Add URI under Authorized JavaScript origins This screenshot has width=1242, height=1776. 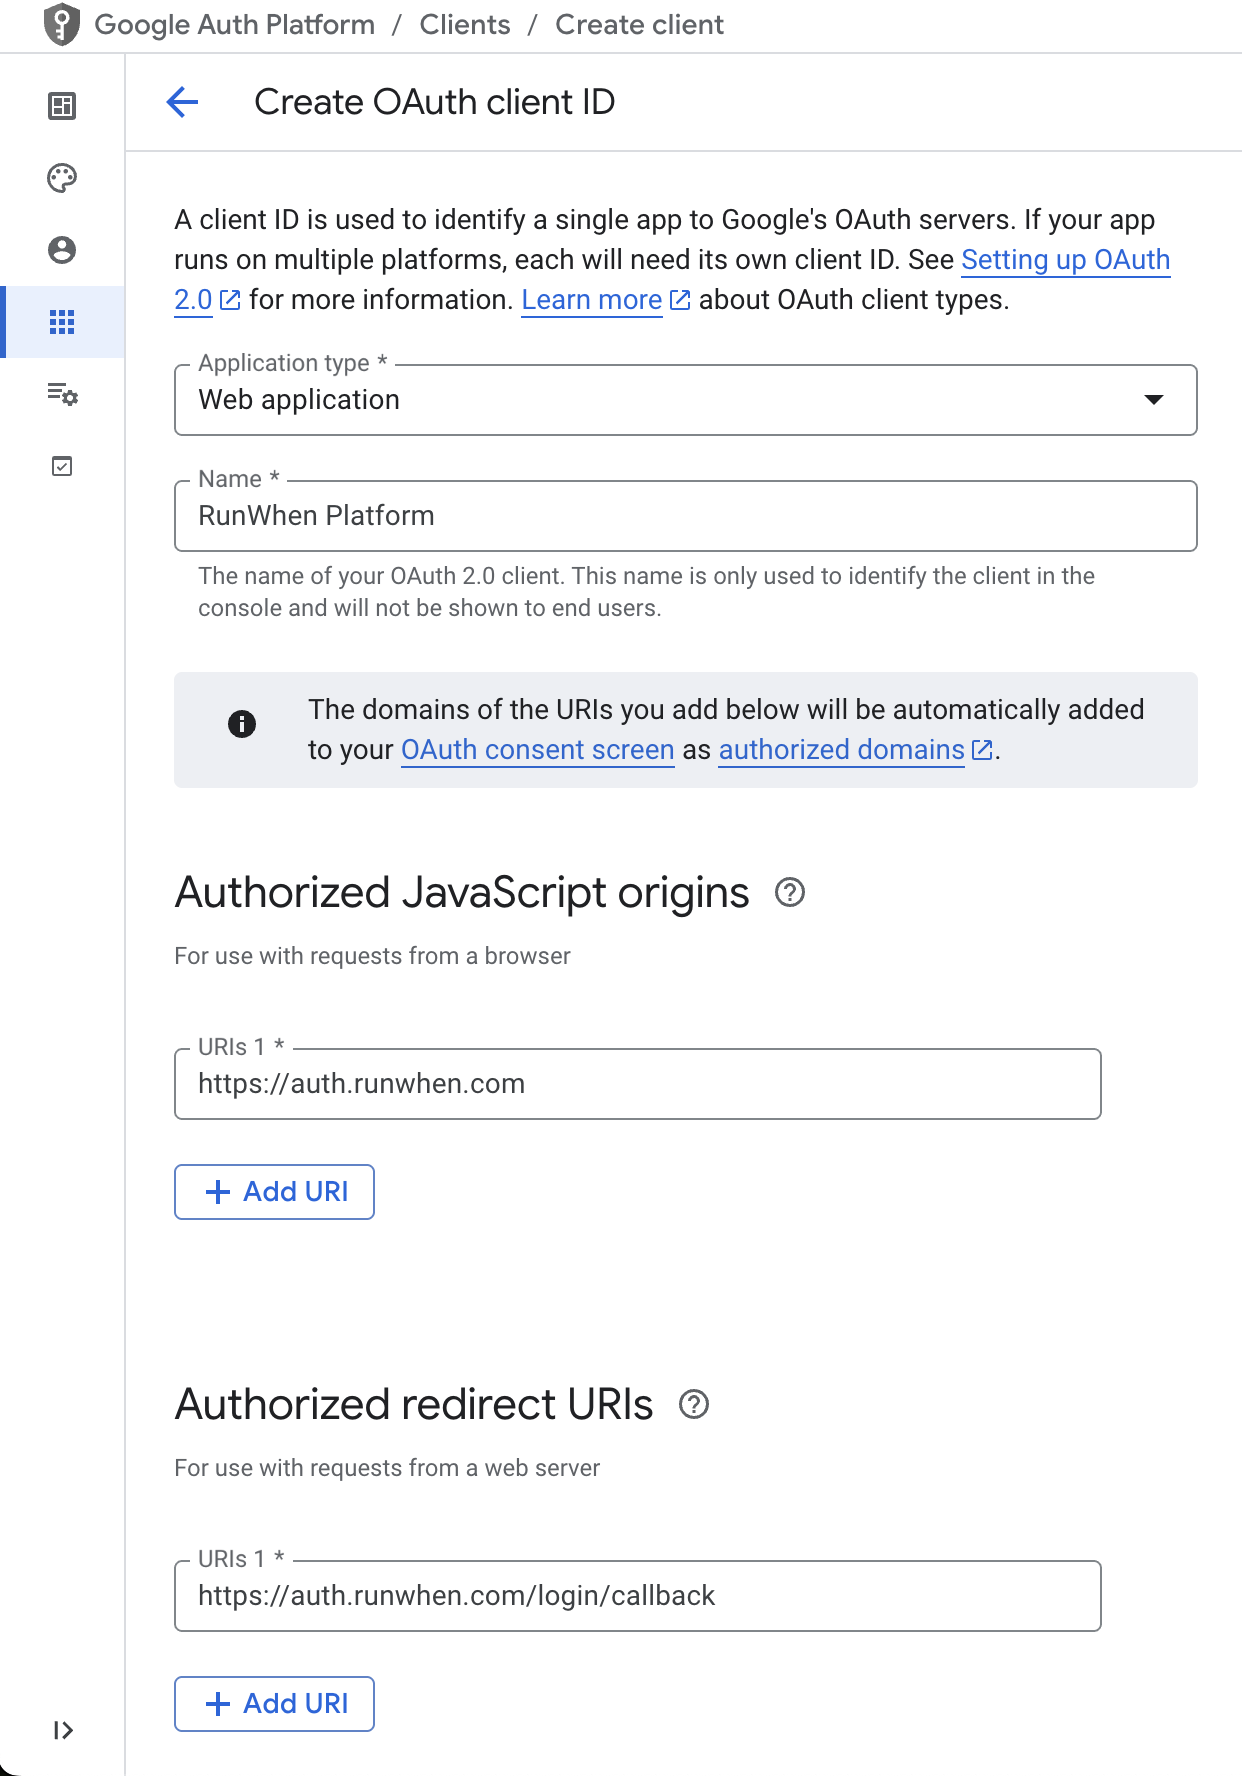274,1192
